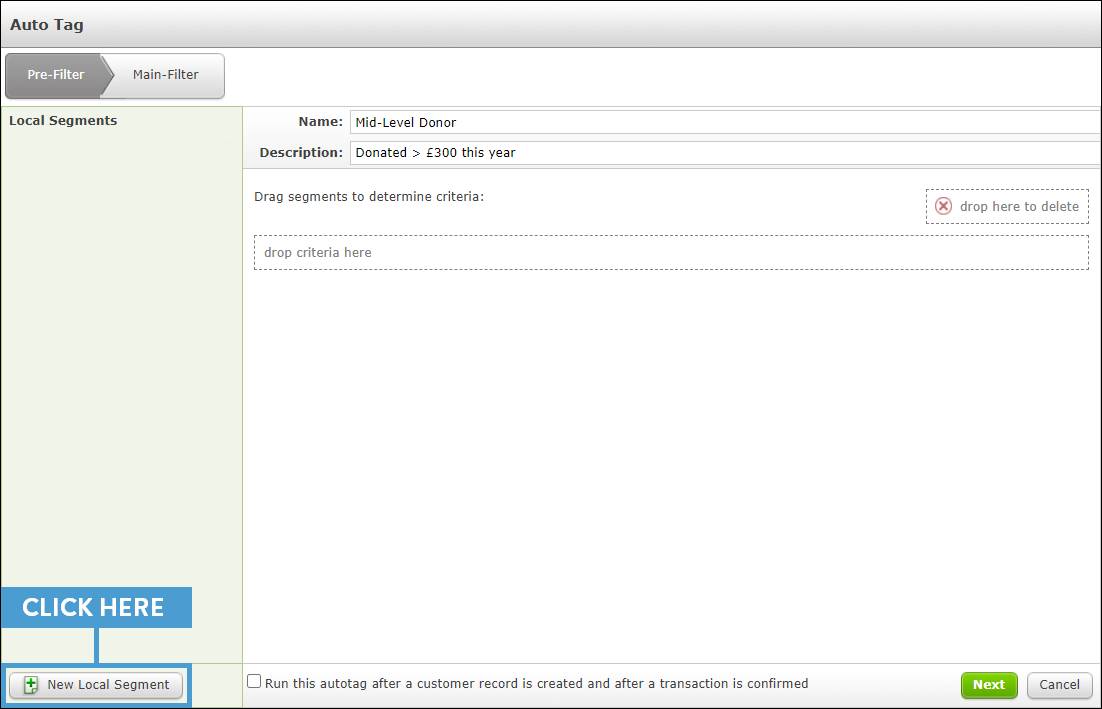Enable run autotag after customer record creation
The image size is (1102, 709).
pyautogui.click(x=254, y=680)
